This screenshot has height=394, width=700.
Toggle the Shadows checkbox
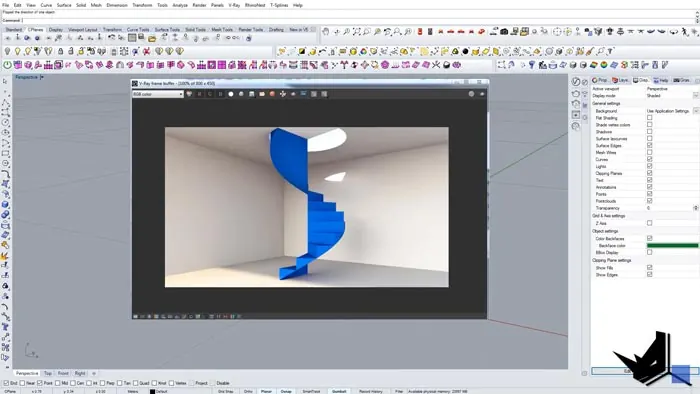point(650,132)
